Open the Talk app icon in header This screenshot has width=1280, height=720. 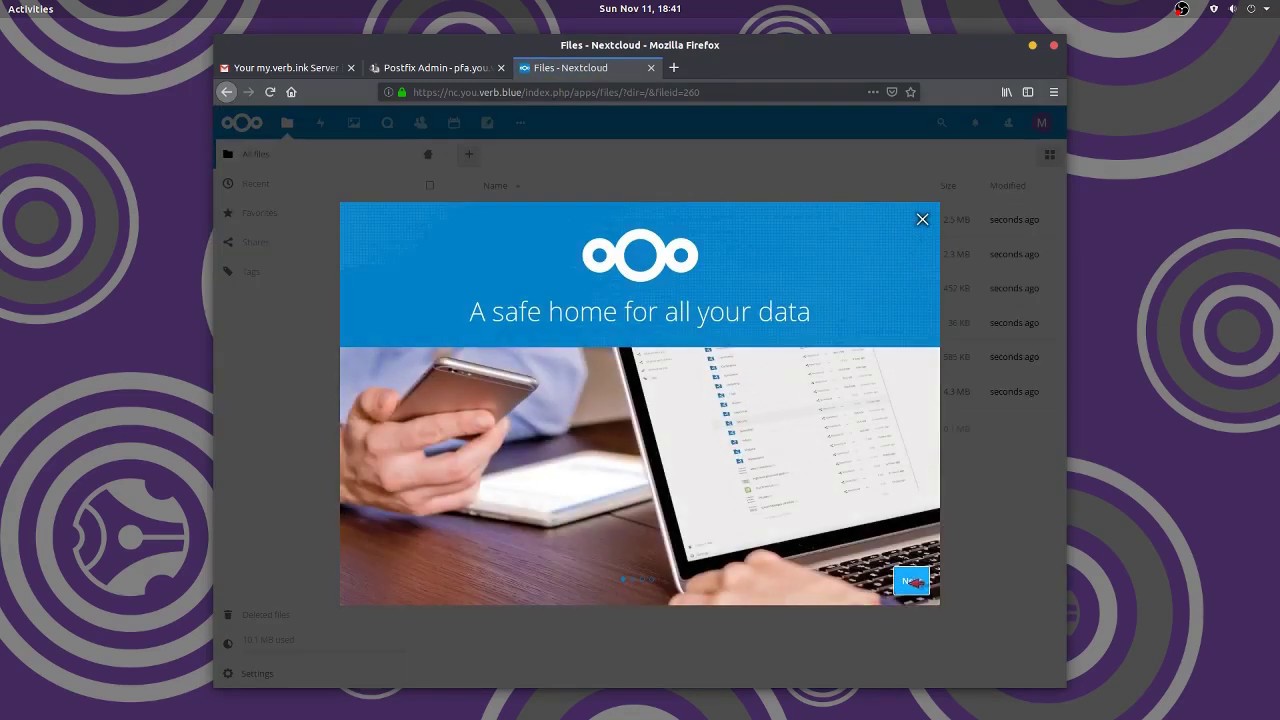(387, 123)
